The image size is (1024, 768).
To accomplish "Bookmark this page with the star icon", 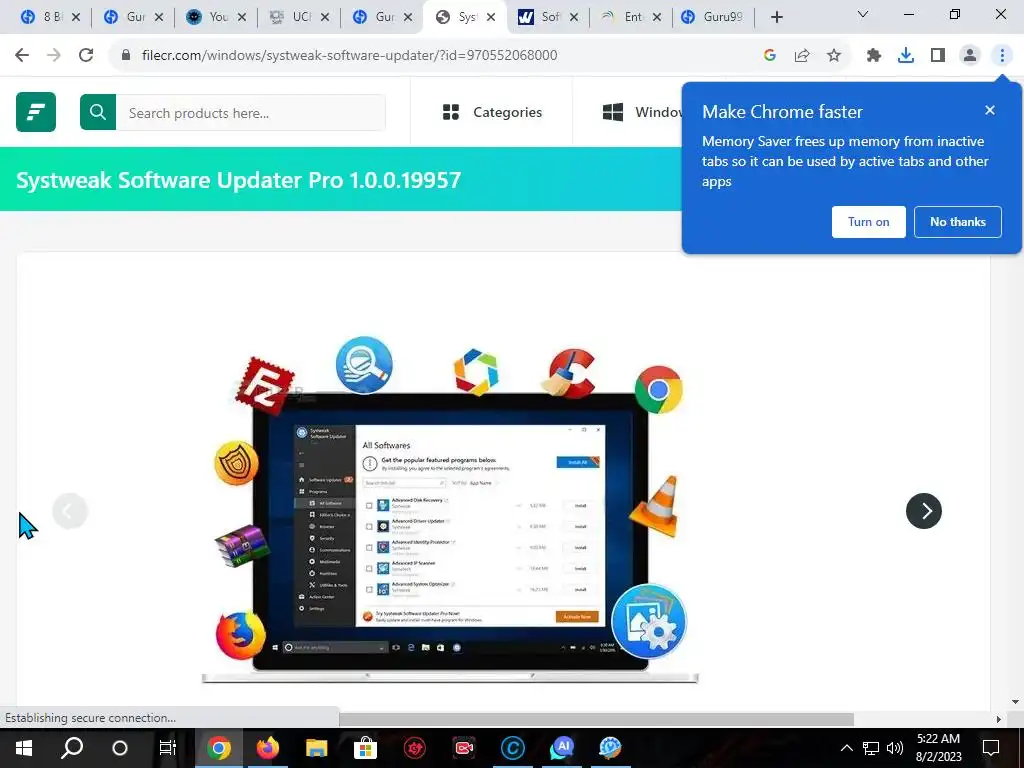I will pyautogui.click(x=834, y=56).
